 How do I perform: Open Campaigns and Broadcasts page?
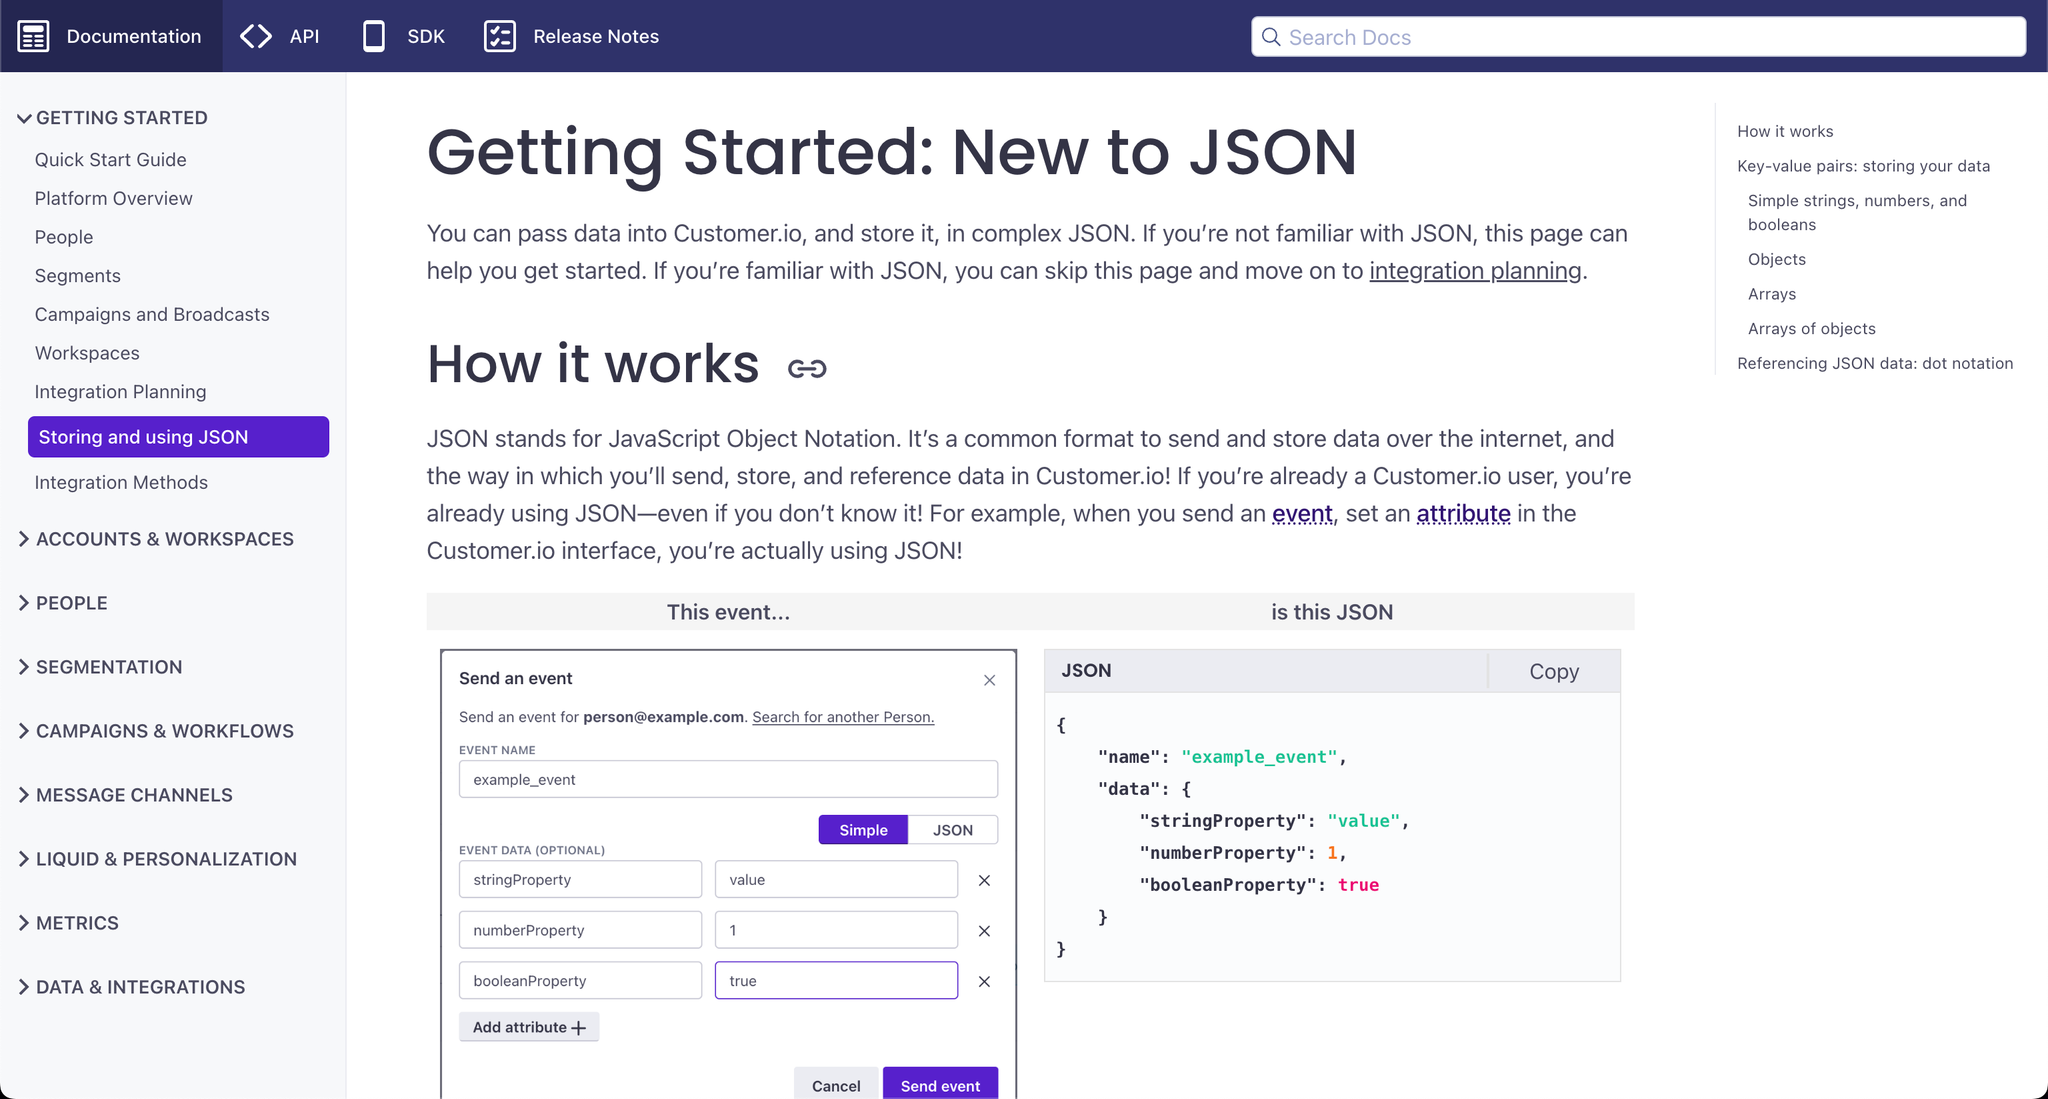(152, 314)
